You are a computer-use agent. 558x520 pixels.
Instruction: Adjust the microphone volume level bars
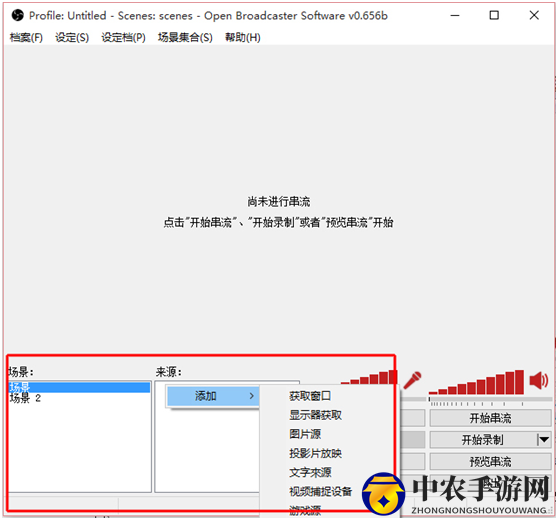tap(368, 377)
